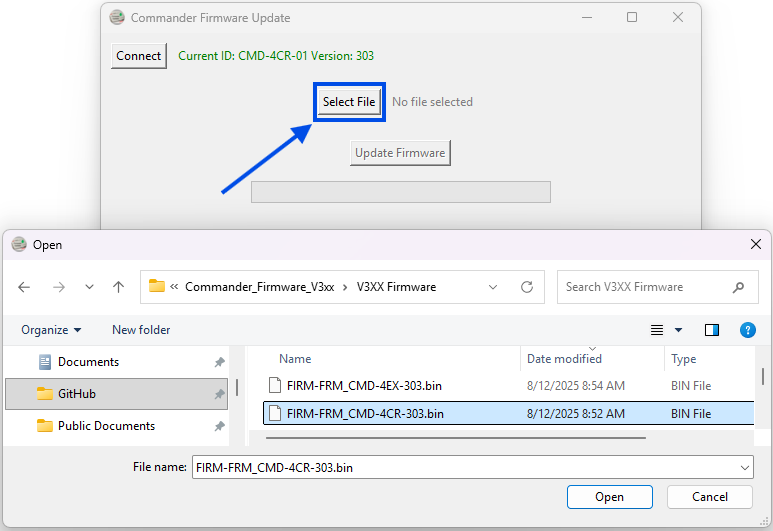Image resolution: width=773 pixels, height=531 pixels.
Task: Click the Search V3XX Firmware field
Action: pyautogui.click(x=645, y=287)
